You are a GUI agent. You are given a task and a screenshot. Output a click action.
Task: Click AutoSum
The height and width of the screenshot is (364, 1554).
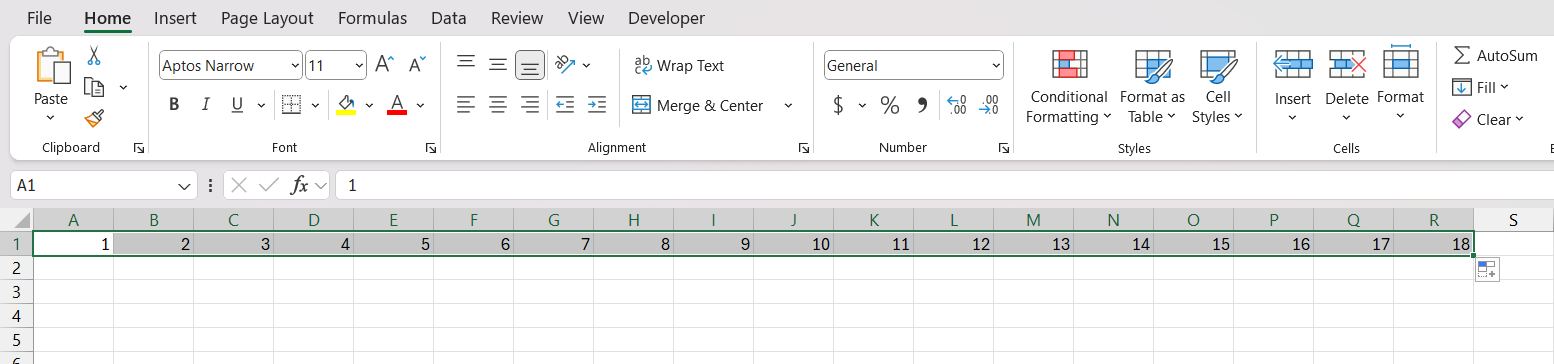tap(1495, 56)
